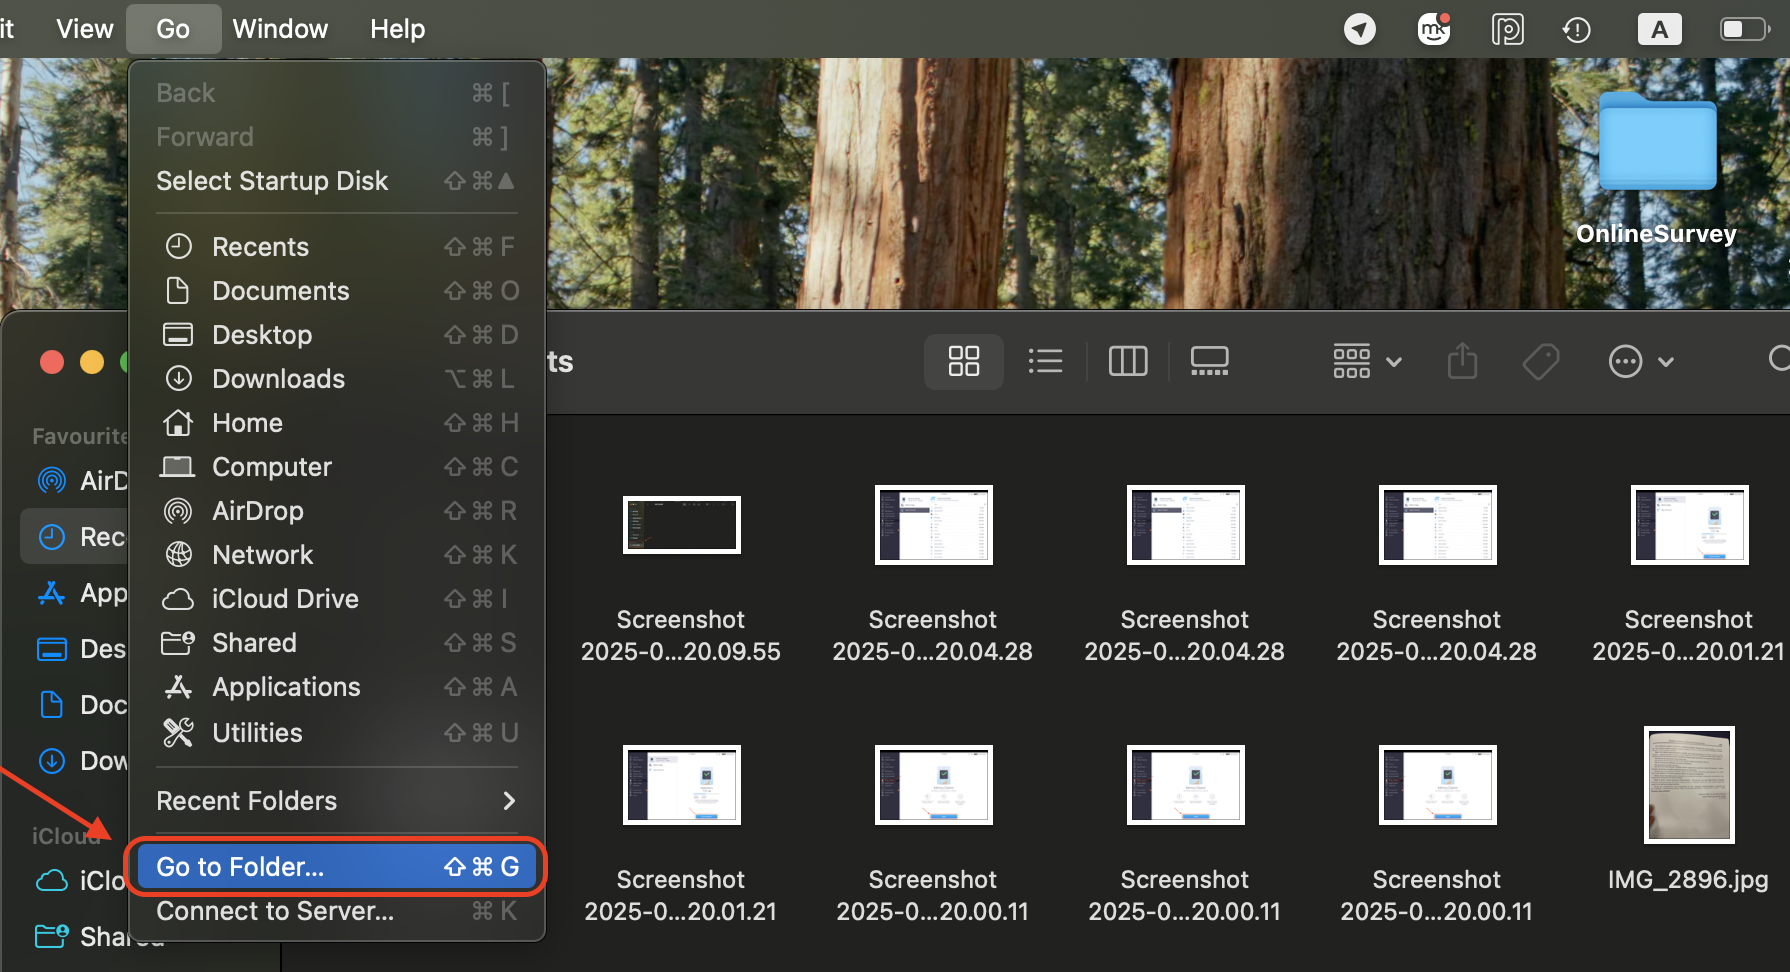
Task: Switch to gallery view in the toolbar
Action: point(1209,361)
